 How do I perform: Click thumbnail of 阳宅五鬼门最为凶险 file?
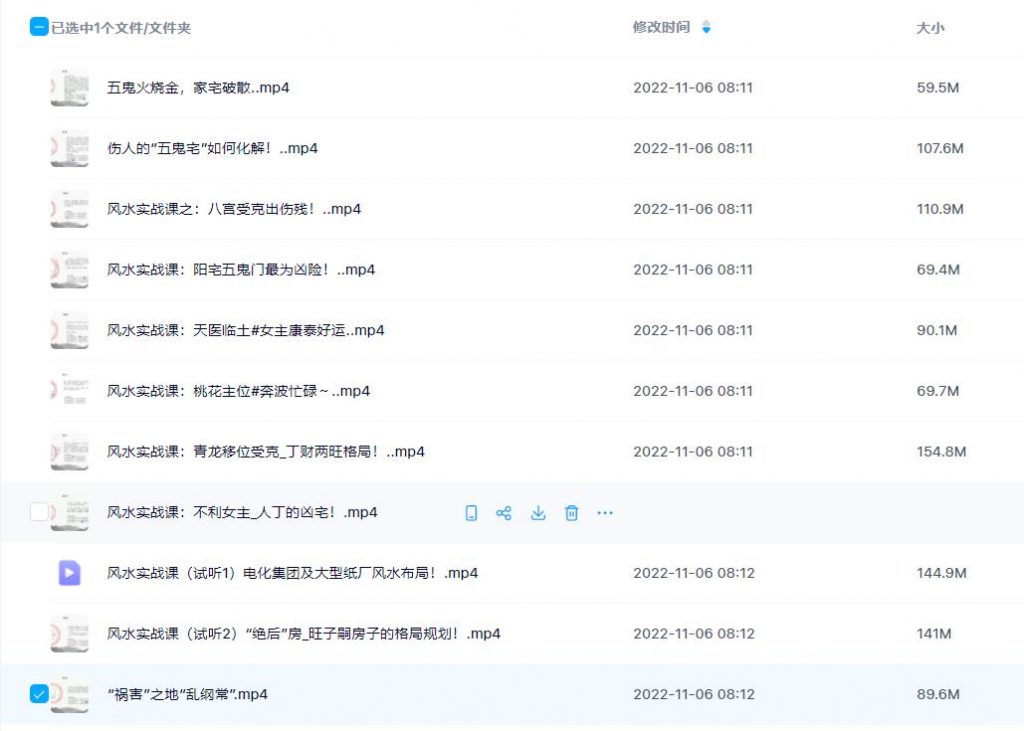tap(69, 270)
